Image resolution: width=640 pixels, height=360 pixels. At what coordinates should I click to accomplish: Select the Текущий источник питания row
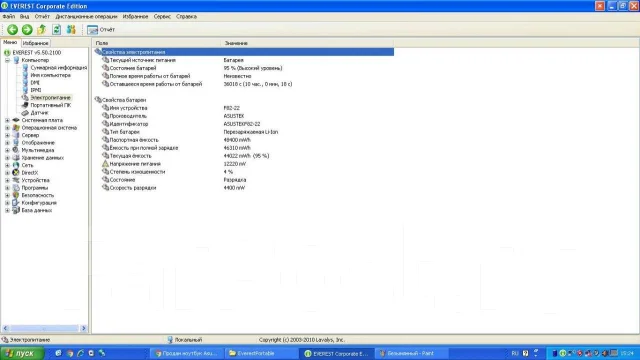[244, 60]
